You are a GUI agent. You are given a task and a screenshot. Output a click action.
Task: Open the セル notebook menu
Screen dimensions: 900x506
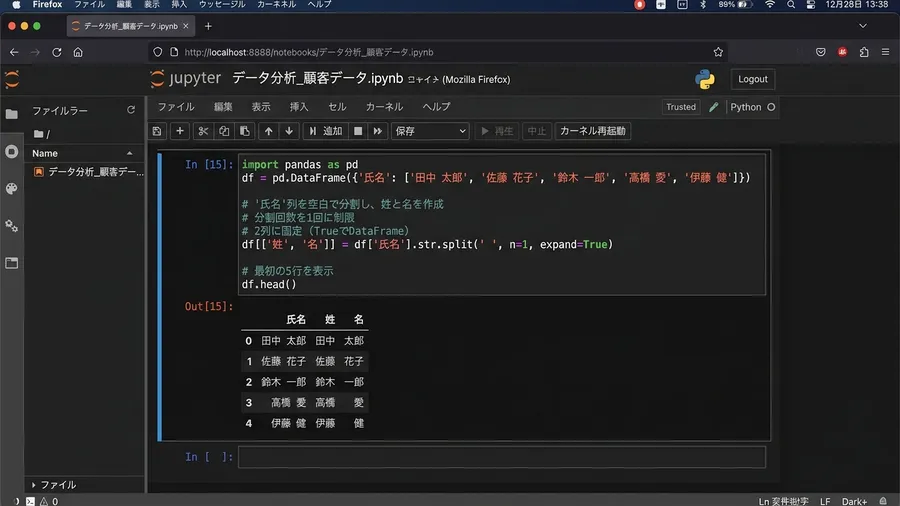point(337,107)
